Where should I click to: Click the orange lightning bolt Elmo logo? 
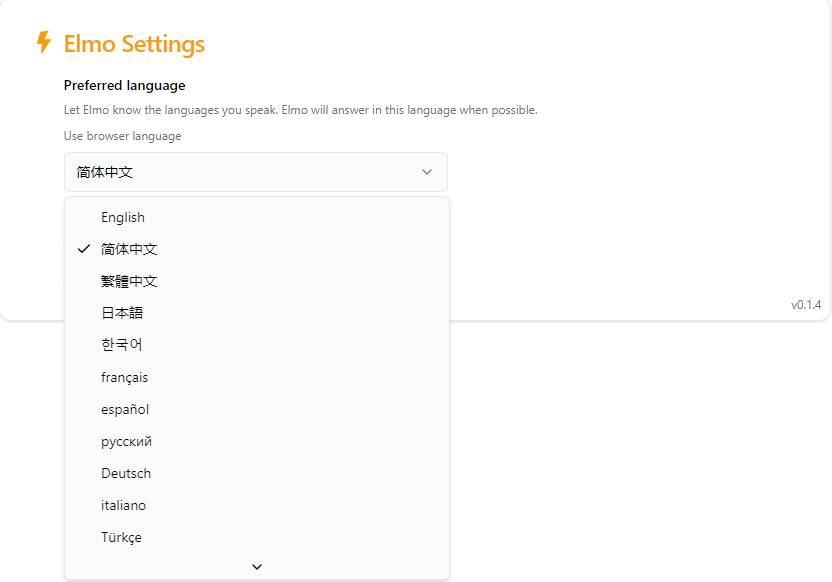(x=44, y=42)
